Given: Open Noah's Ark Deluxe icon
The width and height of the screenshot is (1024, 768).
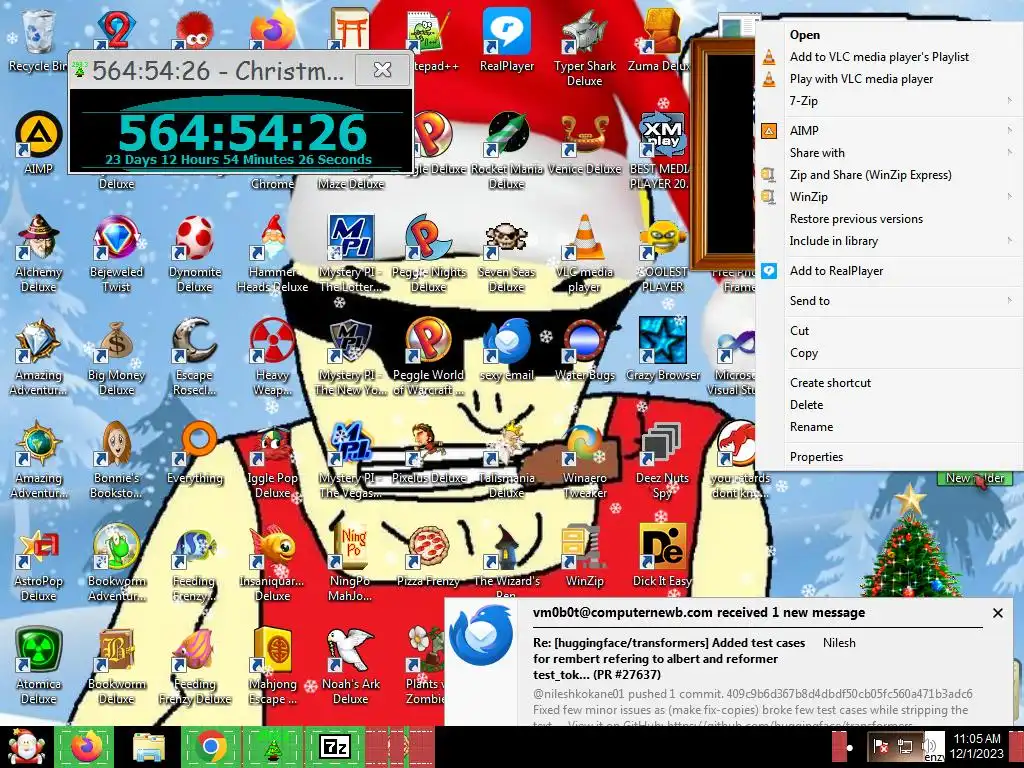Looking at the screenshot, I should (x=351, y=666).
